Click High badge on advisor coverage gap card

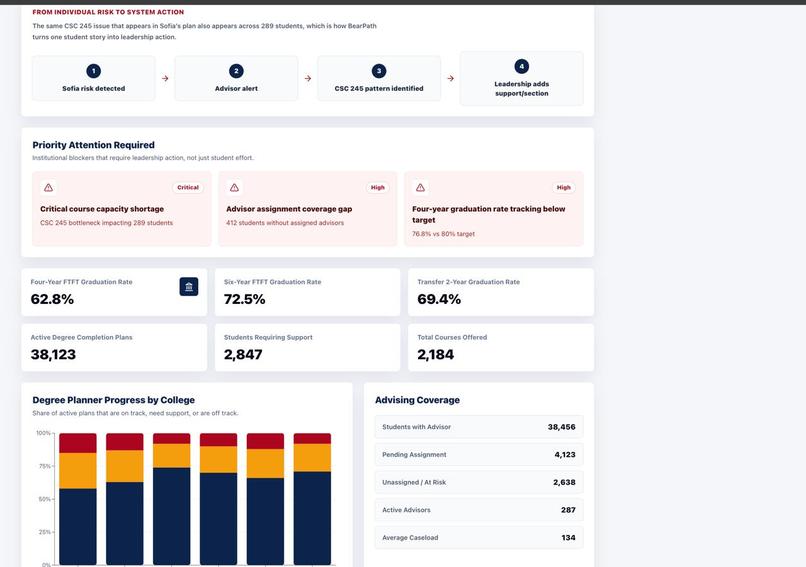pos(378,188)
